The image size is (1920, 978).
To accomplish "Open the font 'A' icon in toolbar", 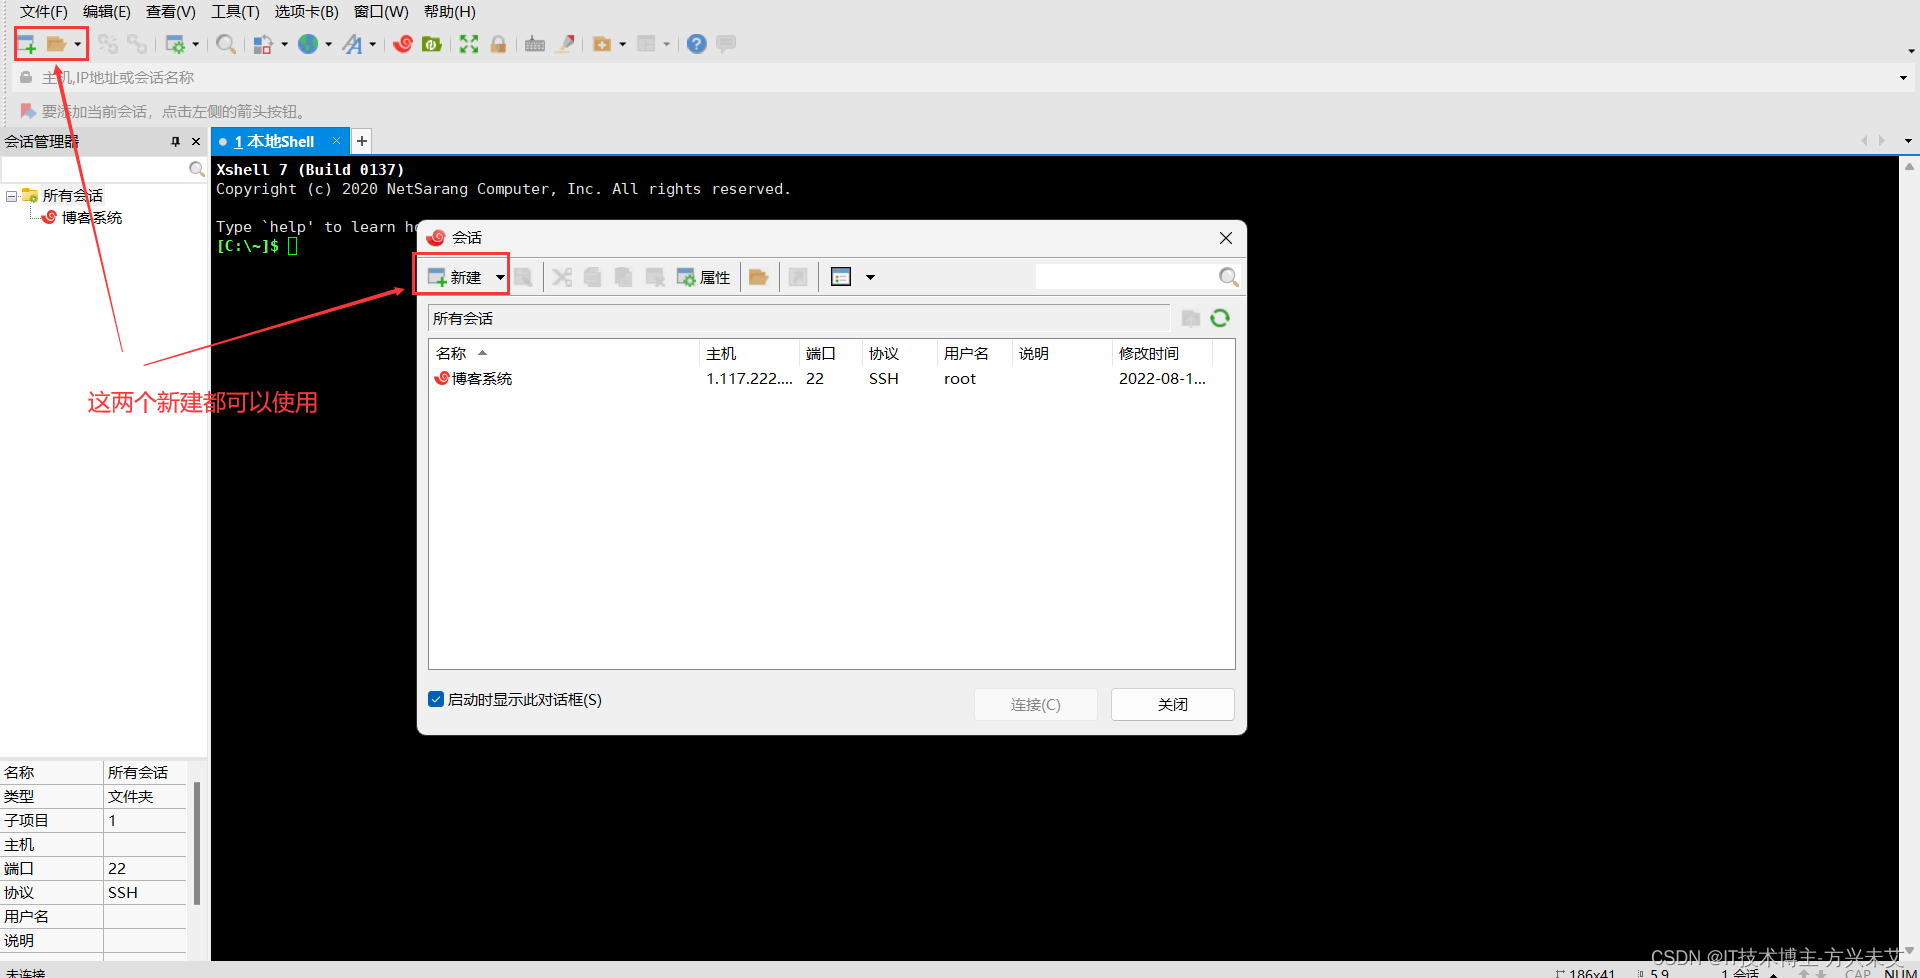I will [x=353, y=44].
